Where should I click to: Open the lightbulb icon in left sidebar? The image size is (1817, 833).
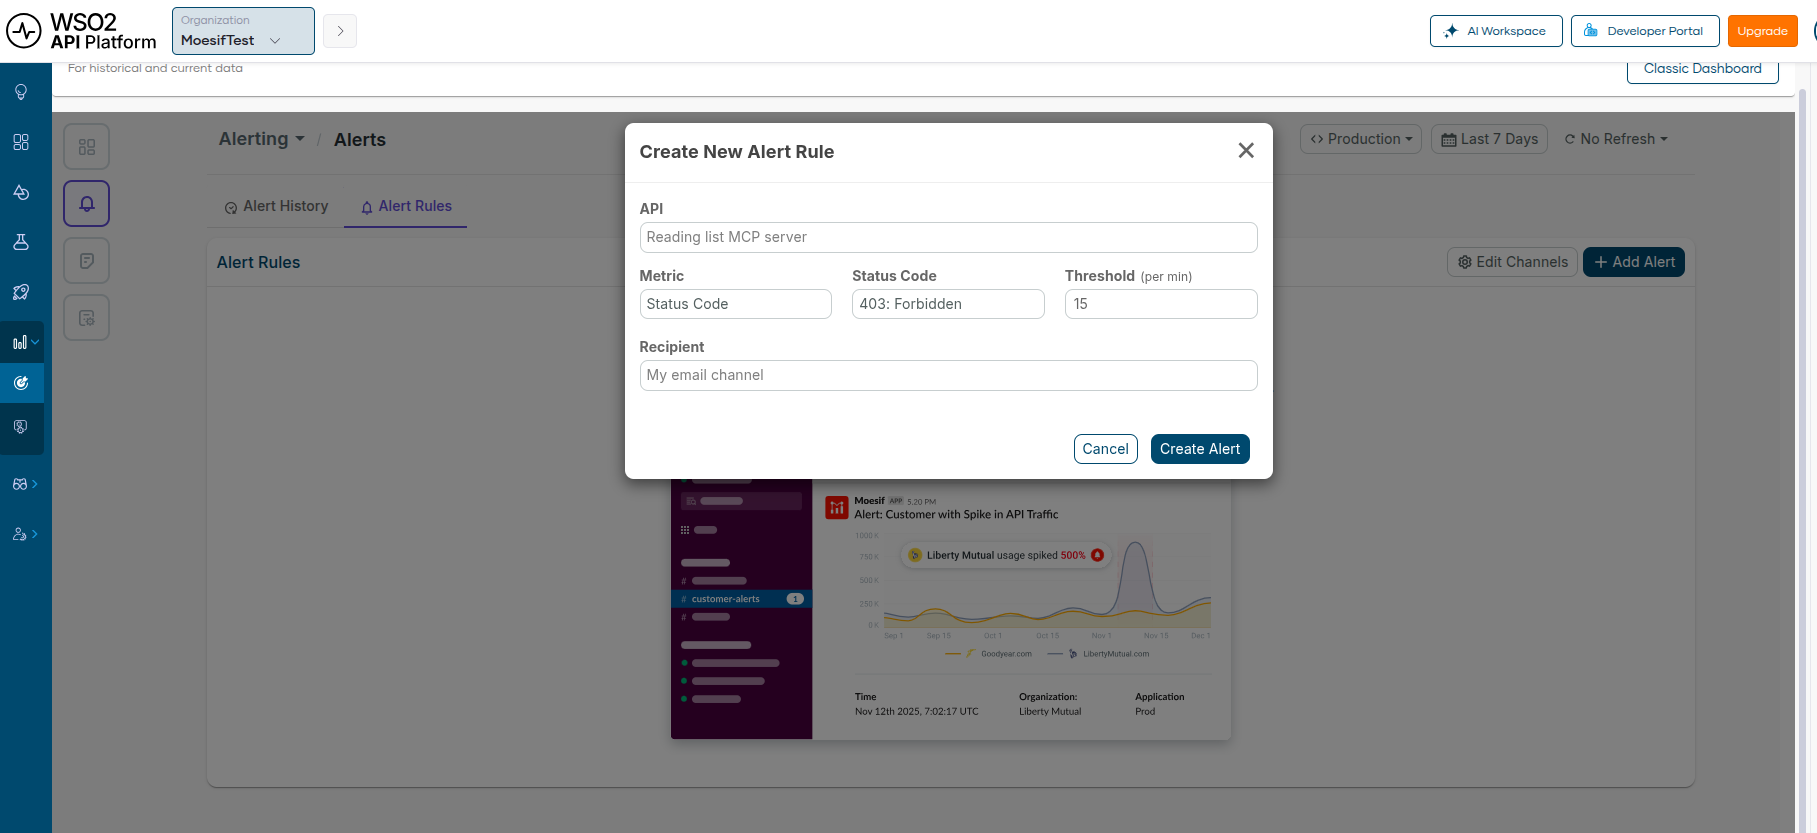21,92
